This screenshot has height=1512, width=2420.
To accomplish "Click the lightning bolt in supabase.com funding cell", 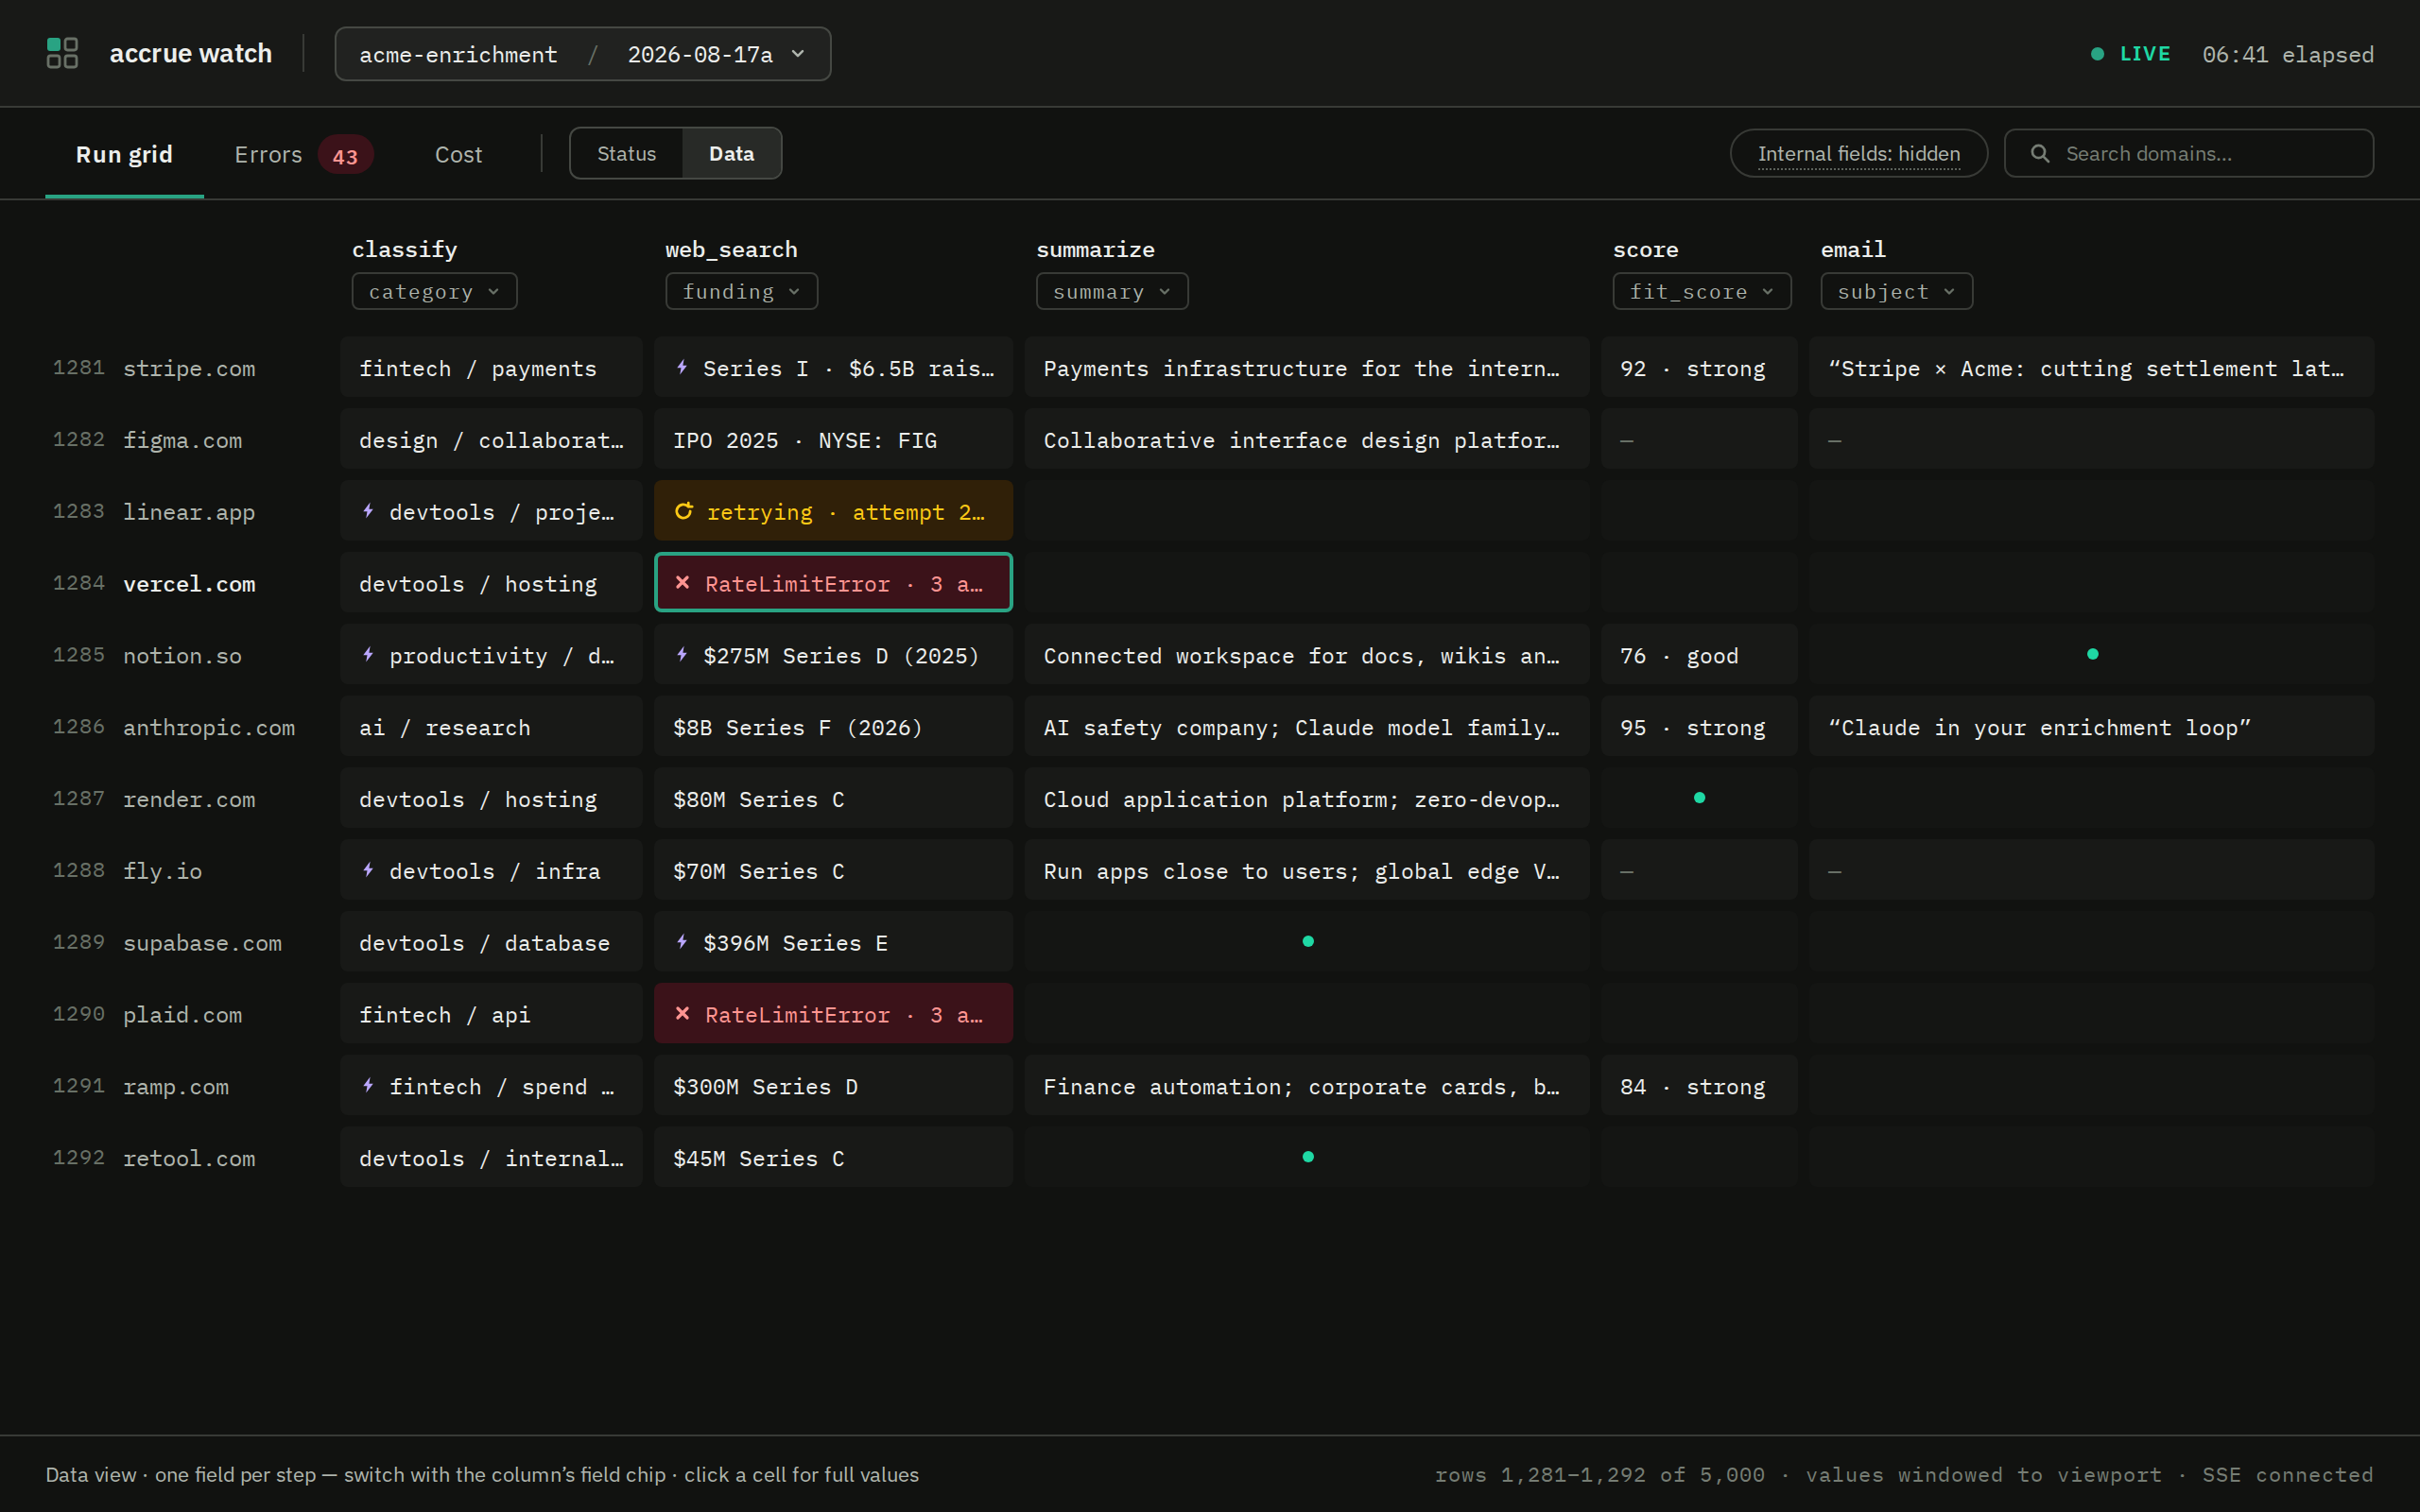I will pyautogui.click(x=682, y=941).
